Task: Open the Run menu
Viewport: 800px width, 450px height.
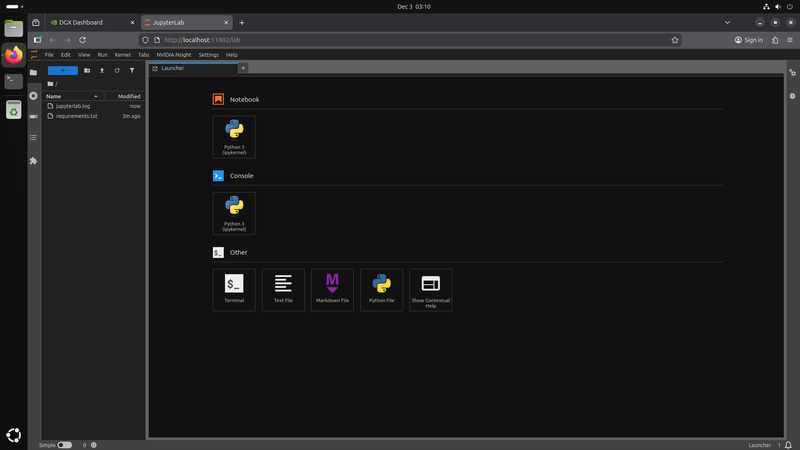Action: [x=103, y=55]
